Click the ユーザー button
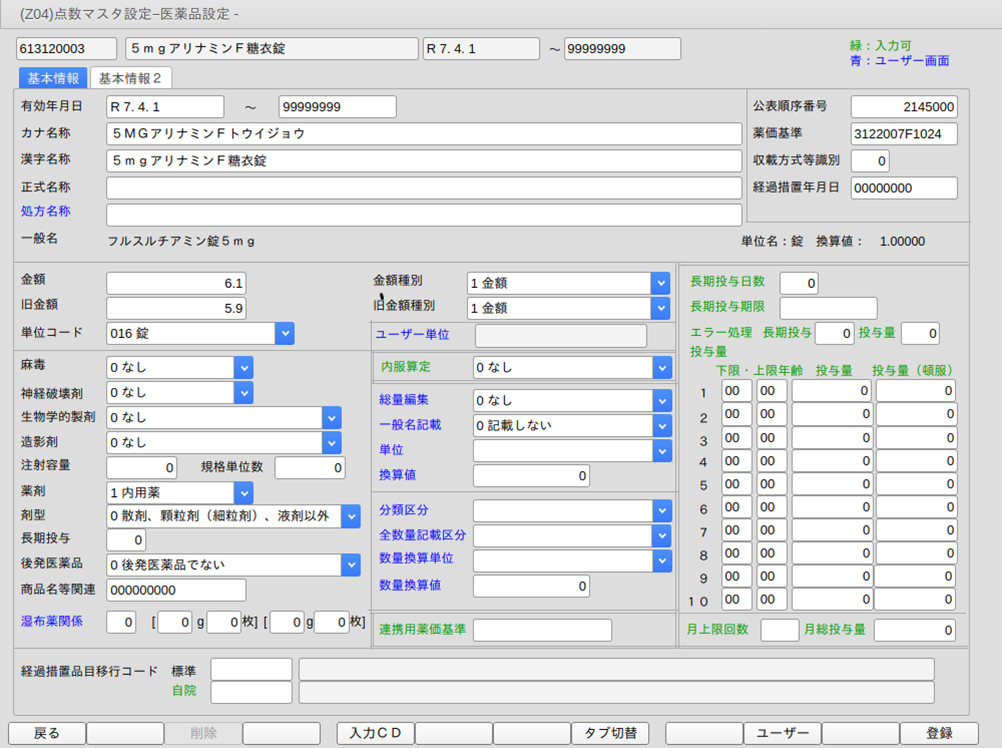Screen dimensions: 1002x748 [782, 733]
